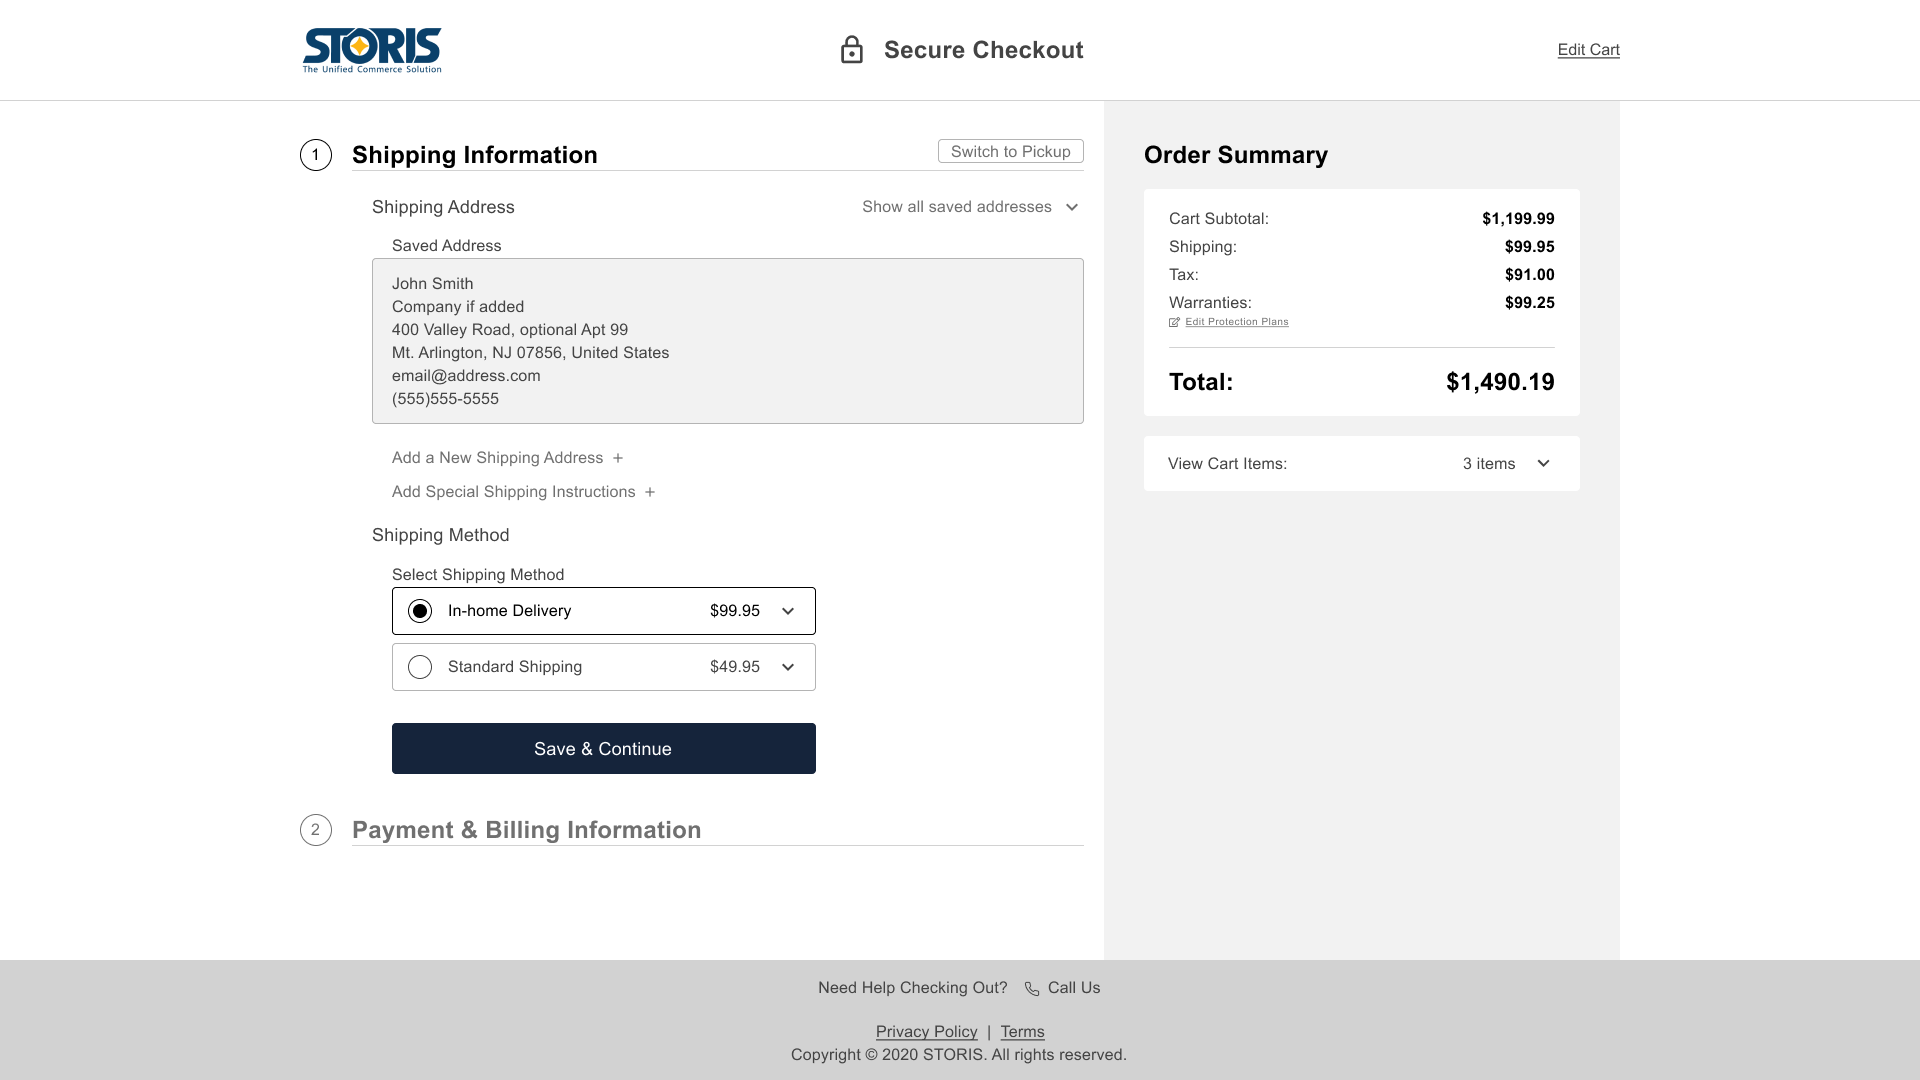The height and width of the screenshot is (1080, 1920).
Task: Click the plus icon beside Add a New Shipping Address
Action: 618,458
